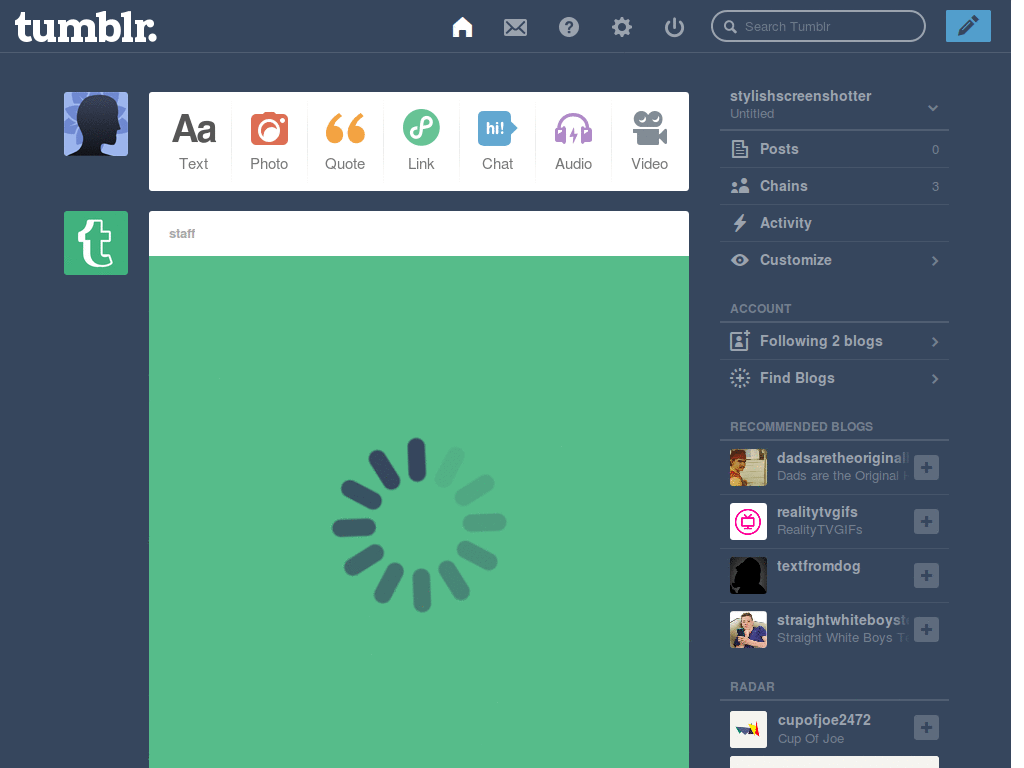Click the realitytvgifs avatar thumbnail
The width and height of the screenshot is (1024, 768).
pyautogui.click(x=748, y=522)
